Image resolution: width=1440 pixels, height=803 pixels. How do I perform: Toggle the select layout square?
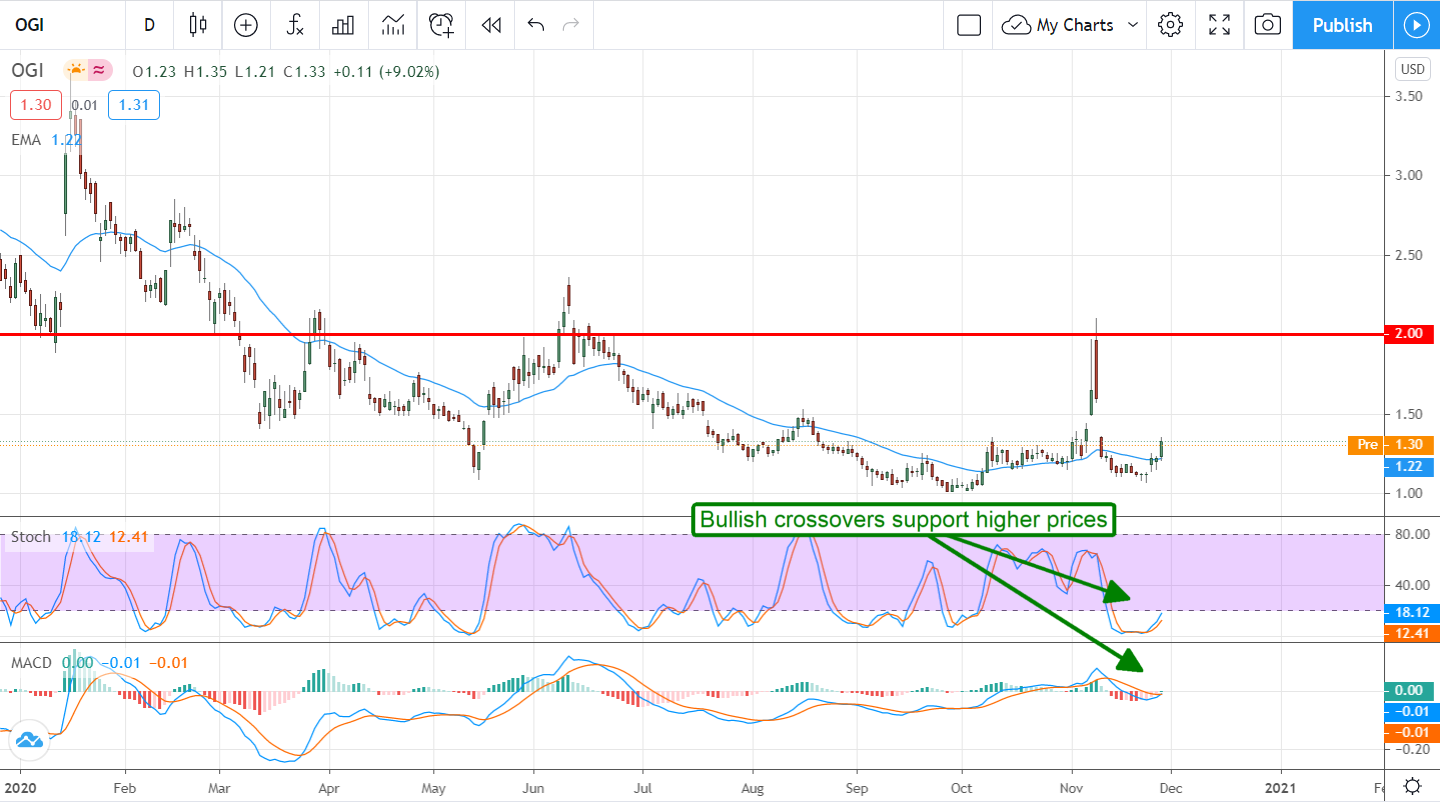click(968, 25)
